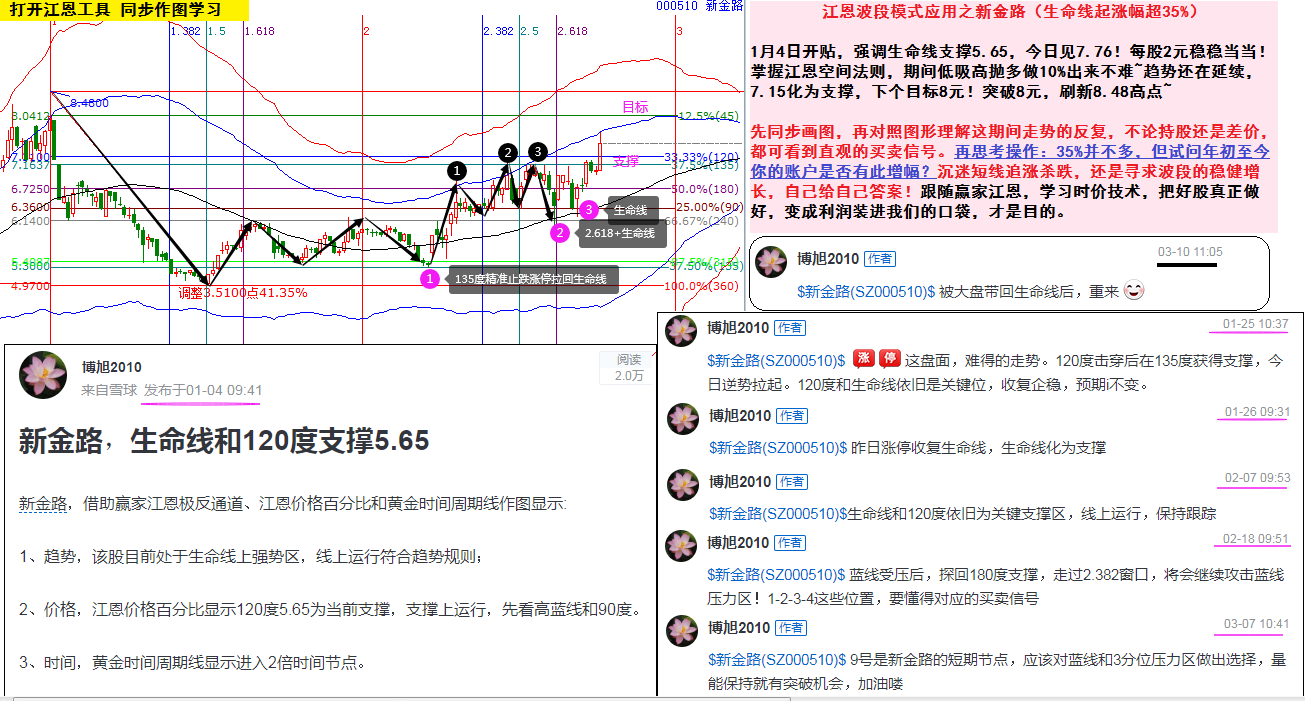Click the 2.382 time cycle label atop the chart
This screenshot has width=1305, height=701.
pyautogui.click(x=497, y=32)
